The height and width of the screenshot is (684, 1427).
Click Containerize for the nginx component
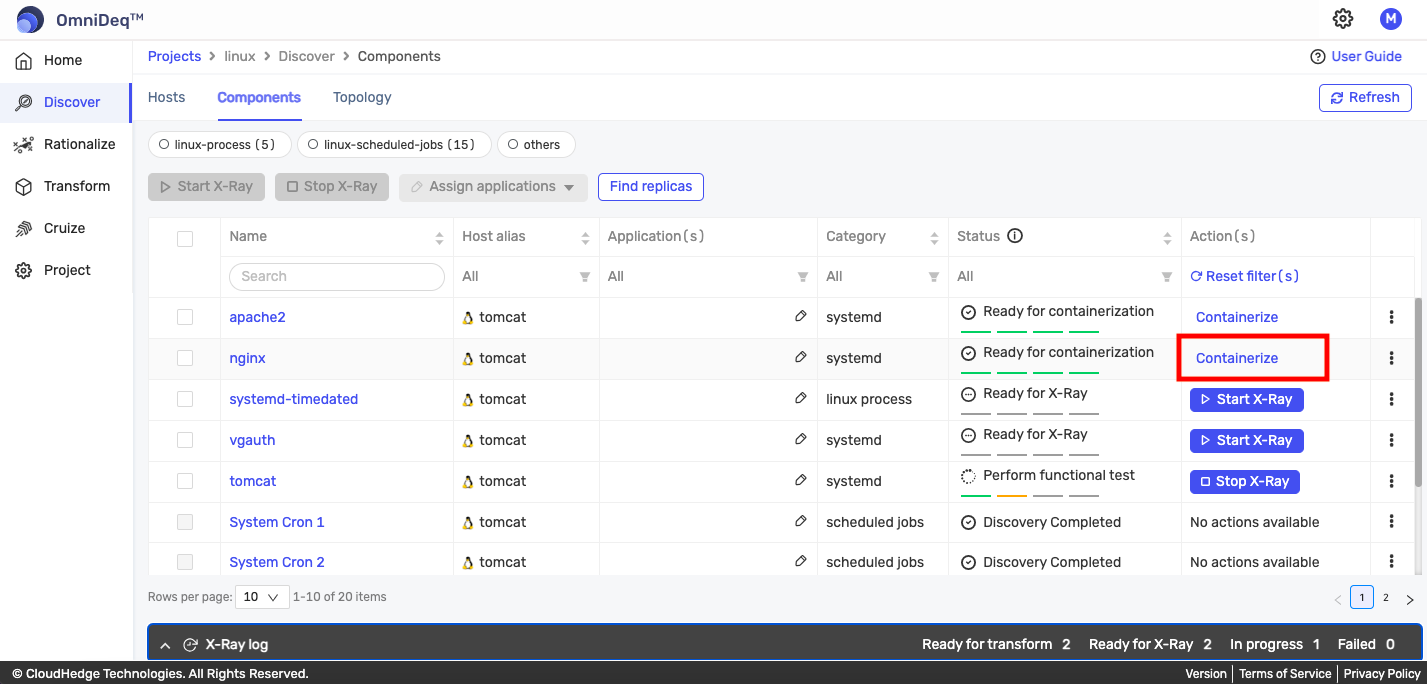click(1237, 358)
